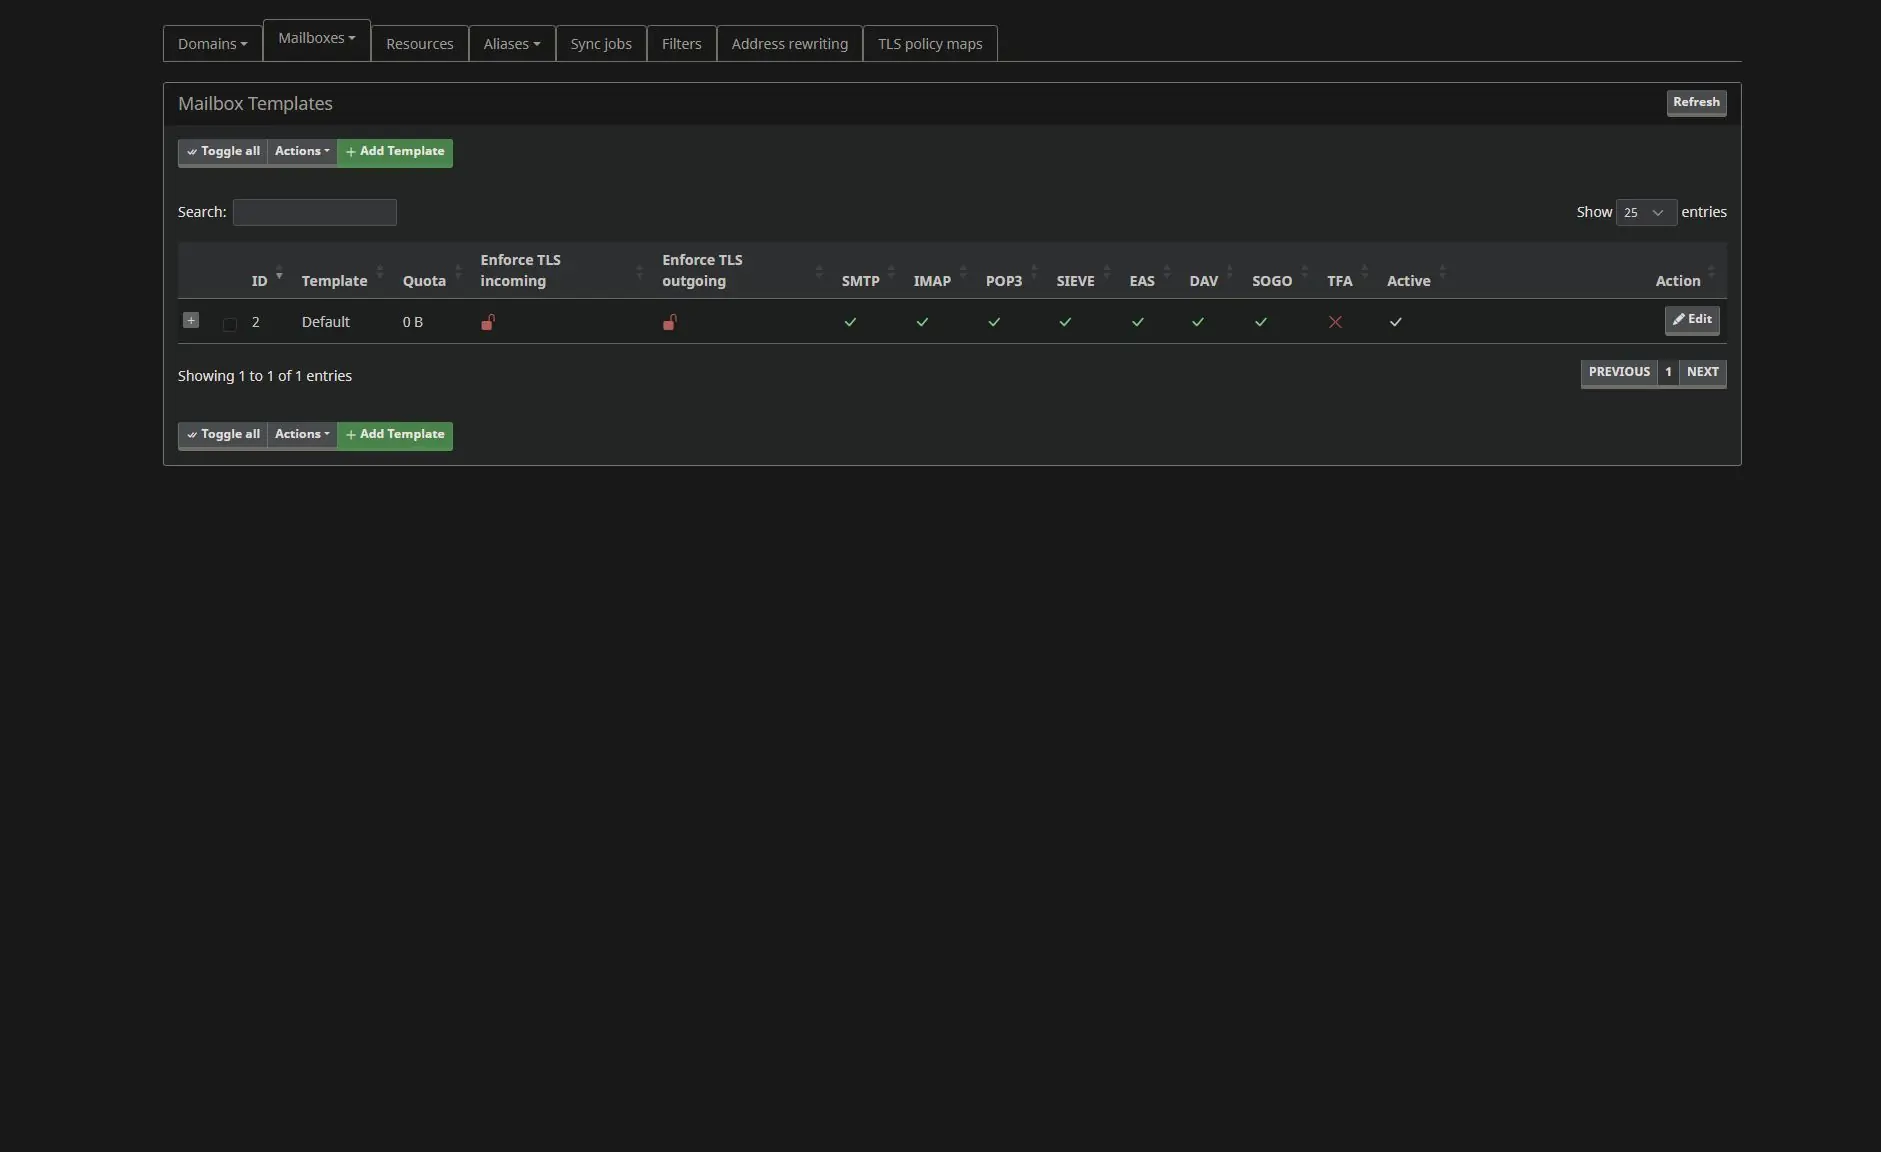1881x1152 pixels.
Task: Refresh the Mailbox Templates table
Action: click(1696, 102)
